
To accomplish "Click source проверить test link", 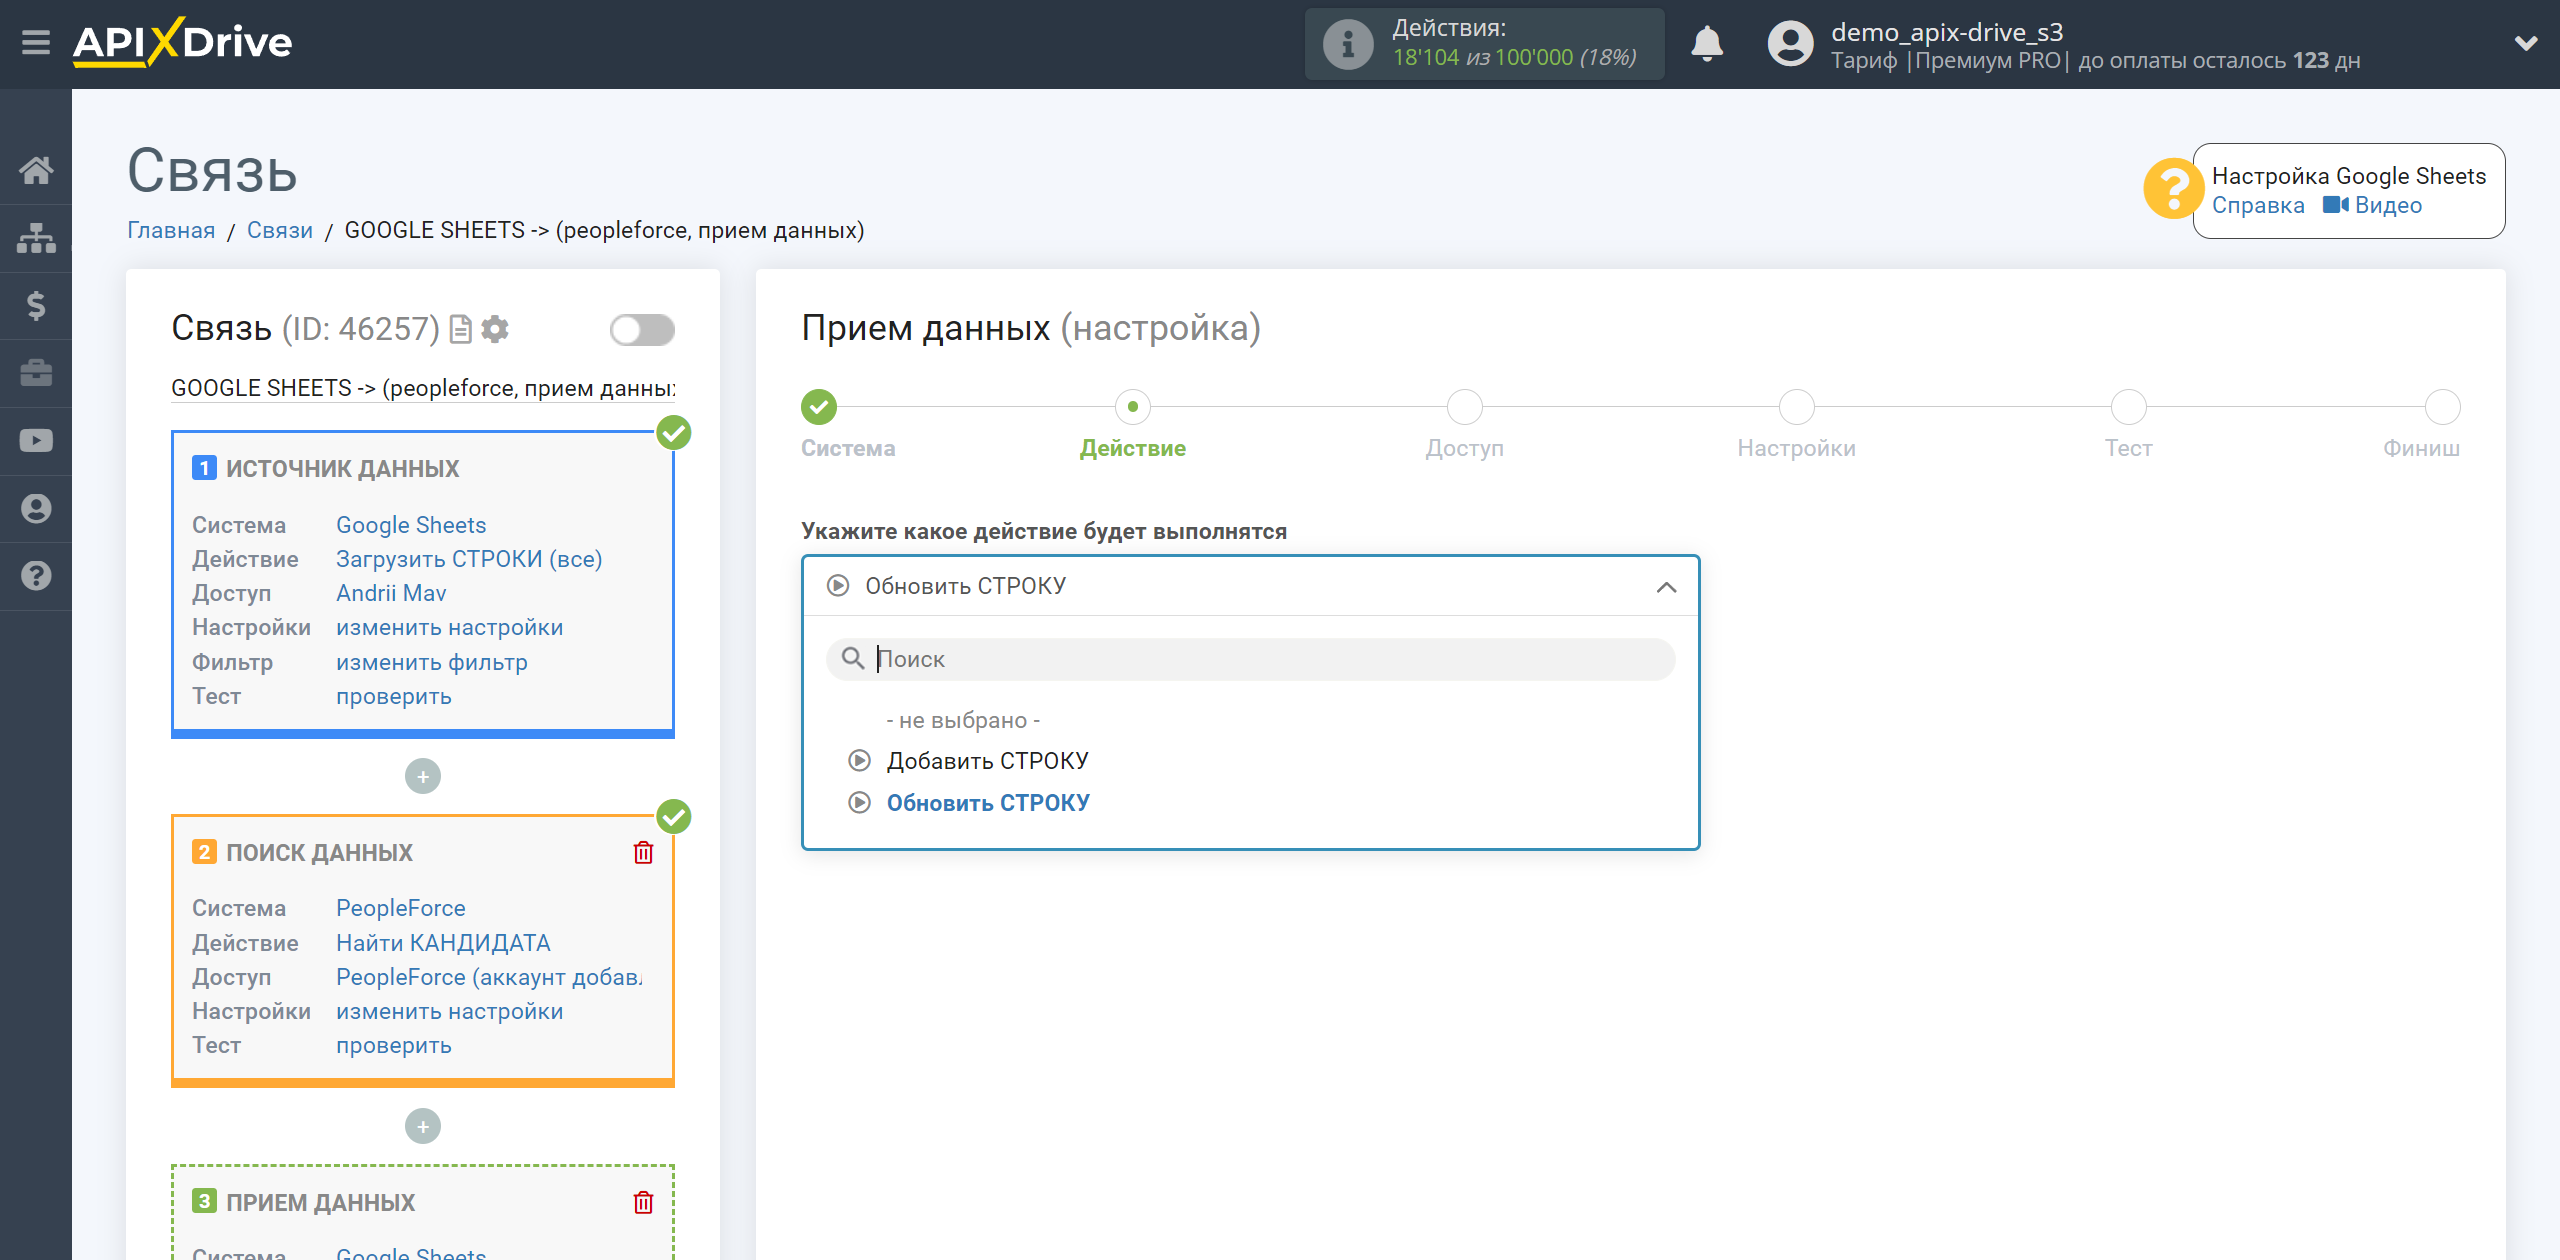I will pyautogui.click(x=394, y=696).
